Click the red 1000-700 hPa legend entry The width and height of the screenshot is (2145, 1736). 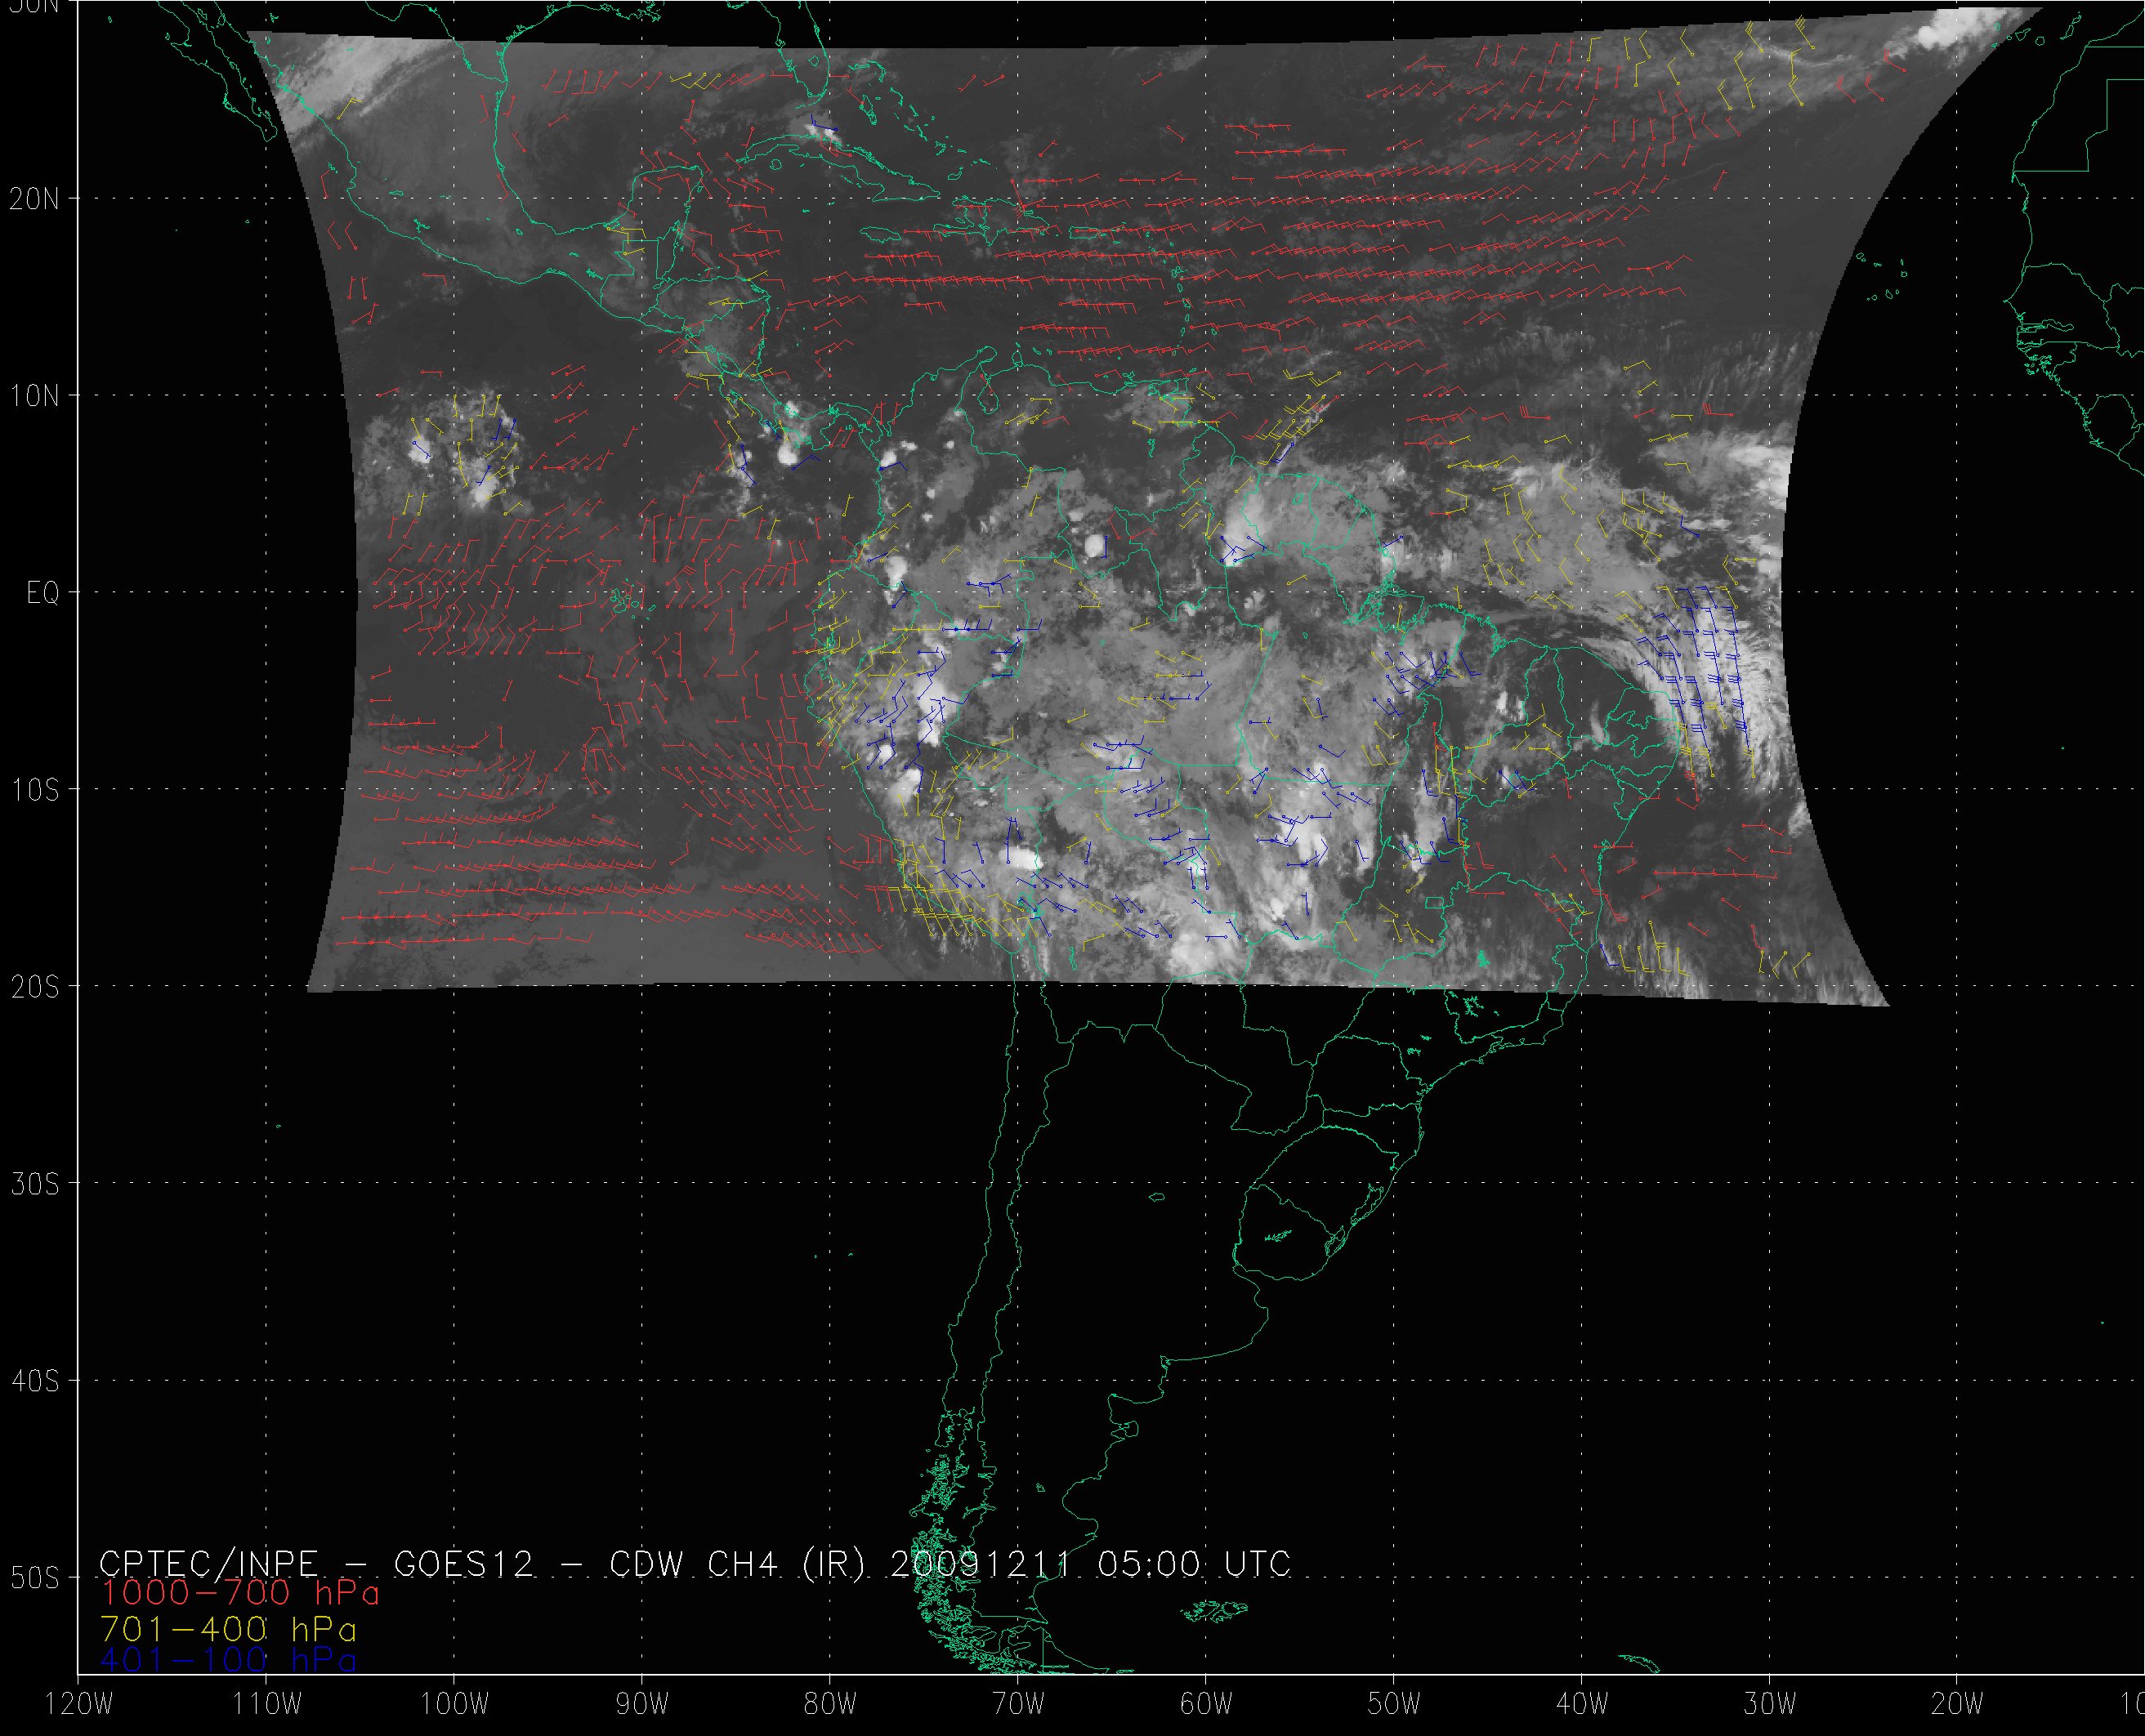pyautogui.click(x=240, y=1592)
